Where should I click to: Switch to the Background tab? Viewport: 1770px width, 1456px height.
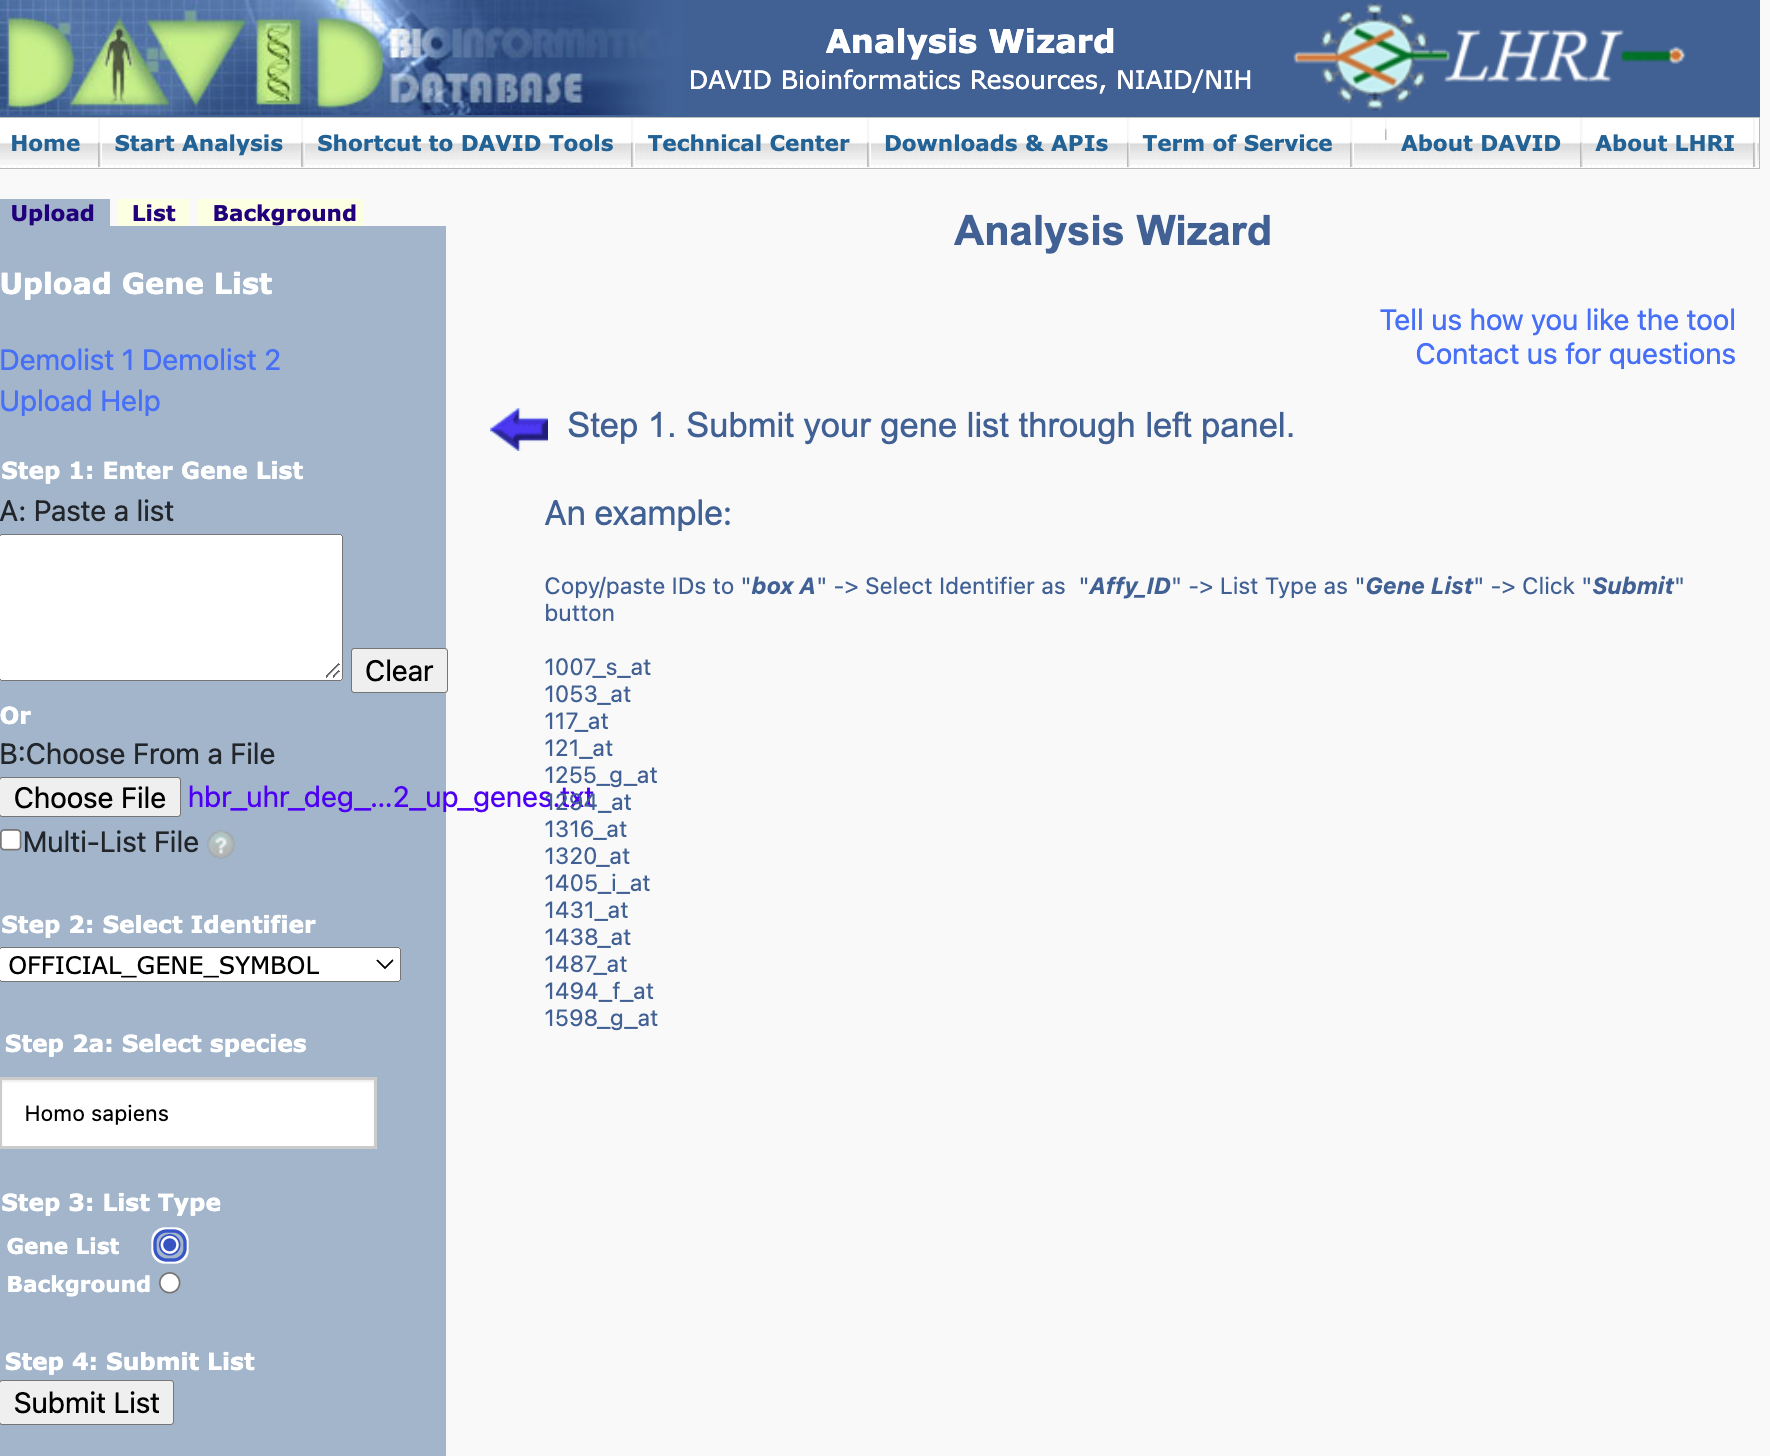click(284, 213)
